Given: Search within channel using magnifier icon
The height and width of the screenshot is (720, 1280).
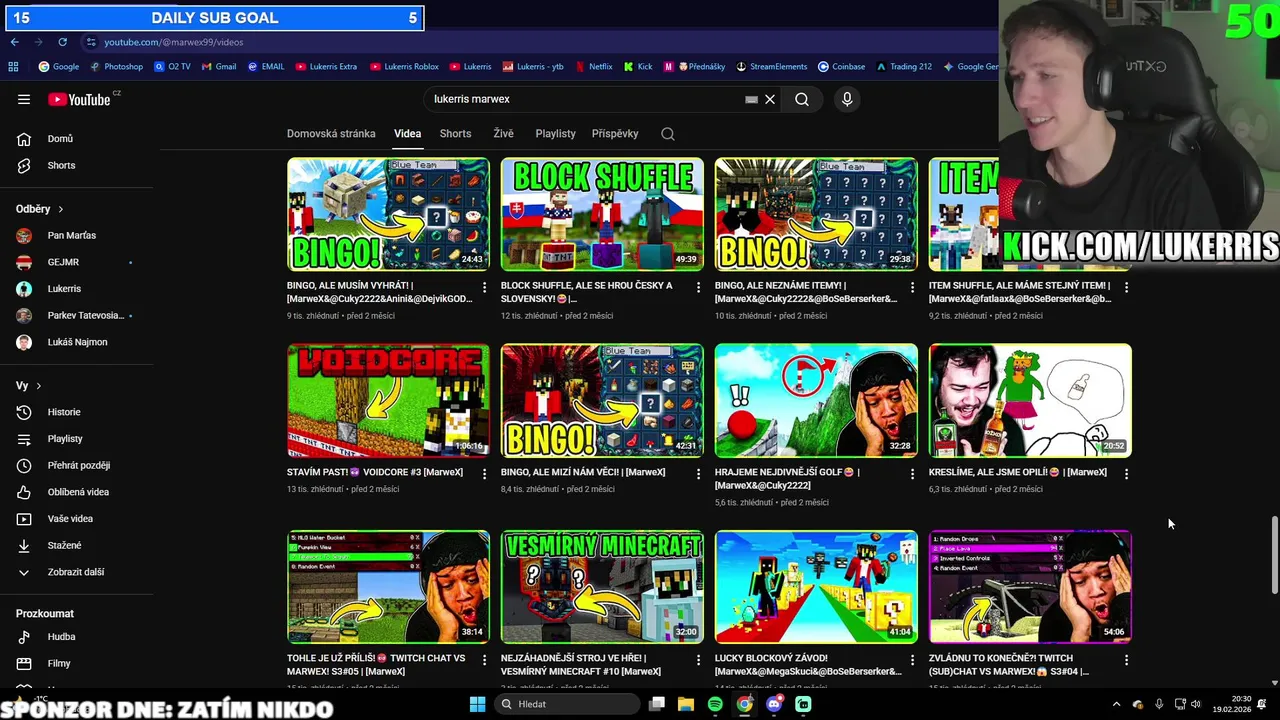Looking at the screenshot, I should 668,134.
